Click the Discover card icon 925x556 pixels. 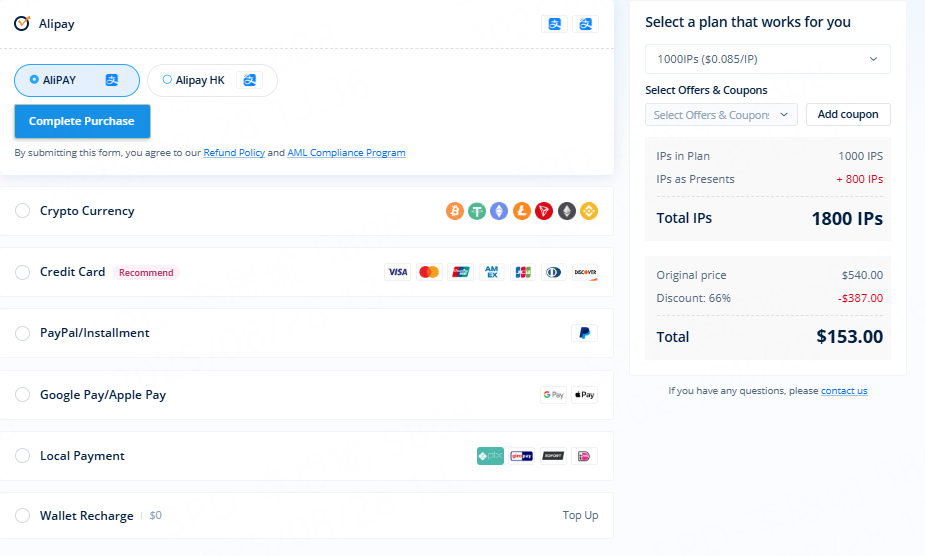click(584, 272)
